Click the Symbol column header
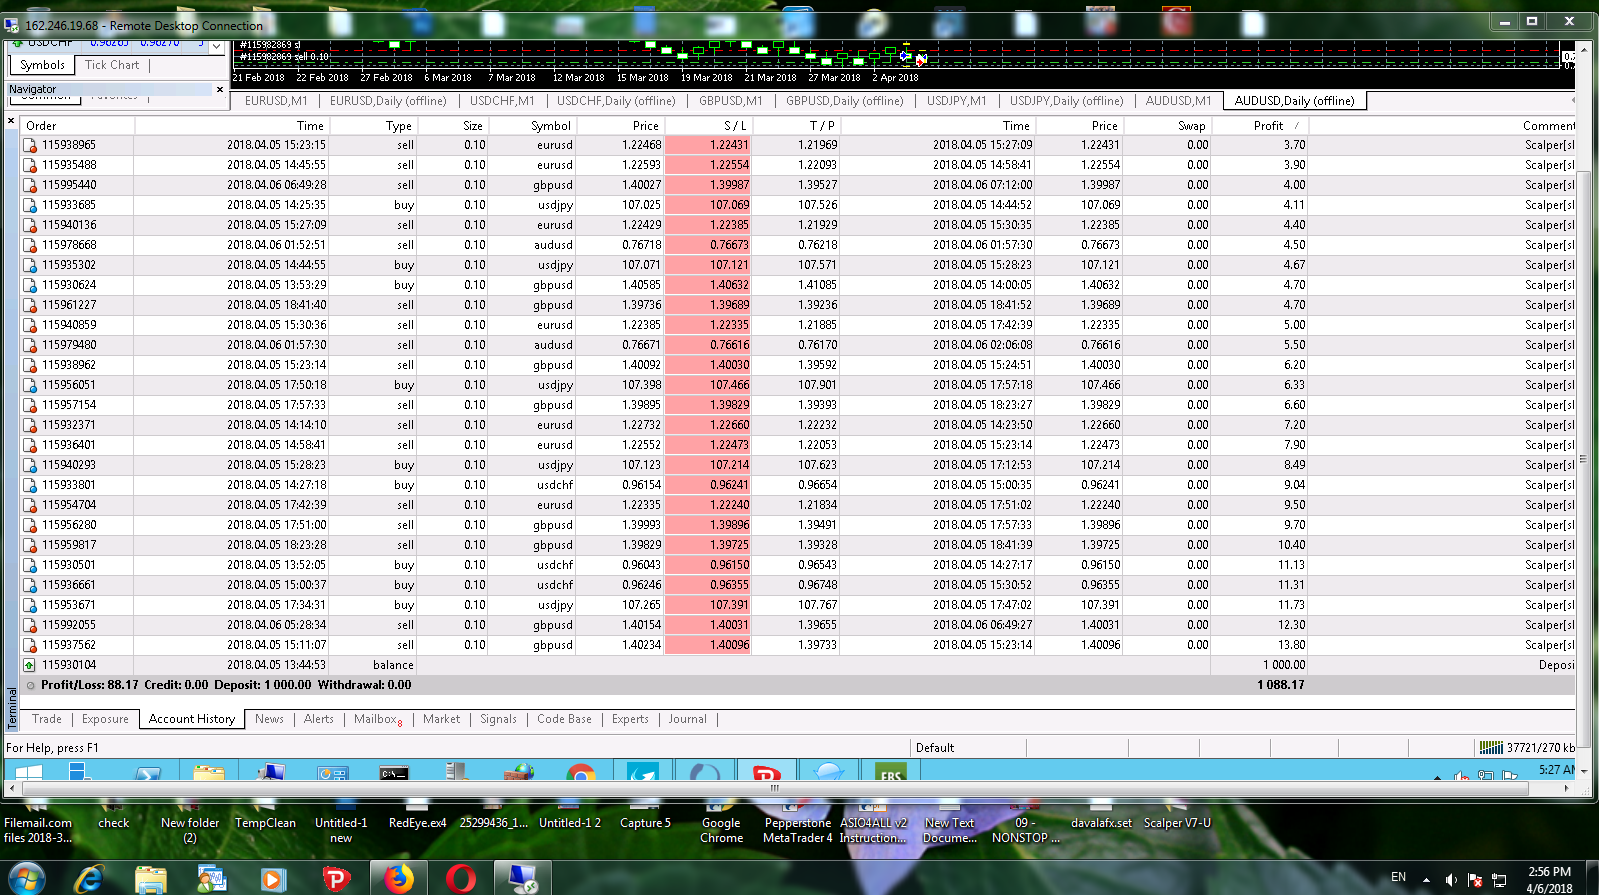Viewport: 1599px width, 895px height. [550, 126]
